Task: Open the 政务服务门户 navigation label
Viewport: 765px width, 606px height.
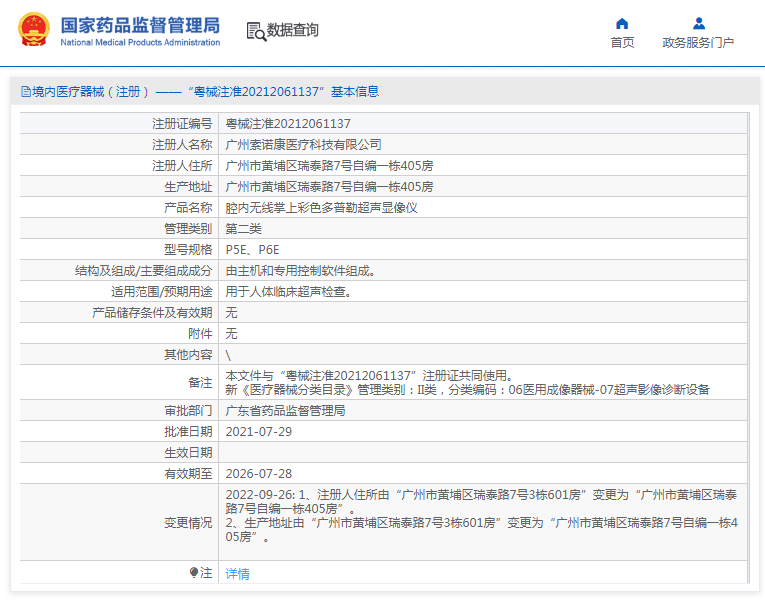Action: (x=698, y=43)
